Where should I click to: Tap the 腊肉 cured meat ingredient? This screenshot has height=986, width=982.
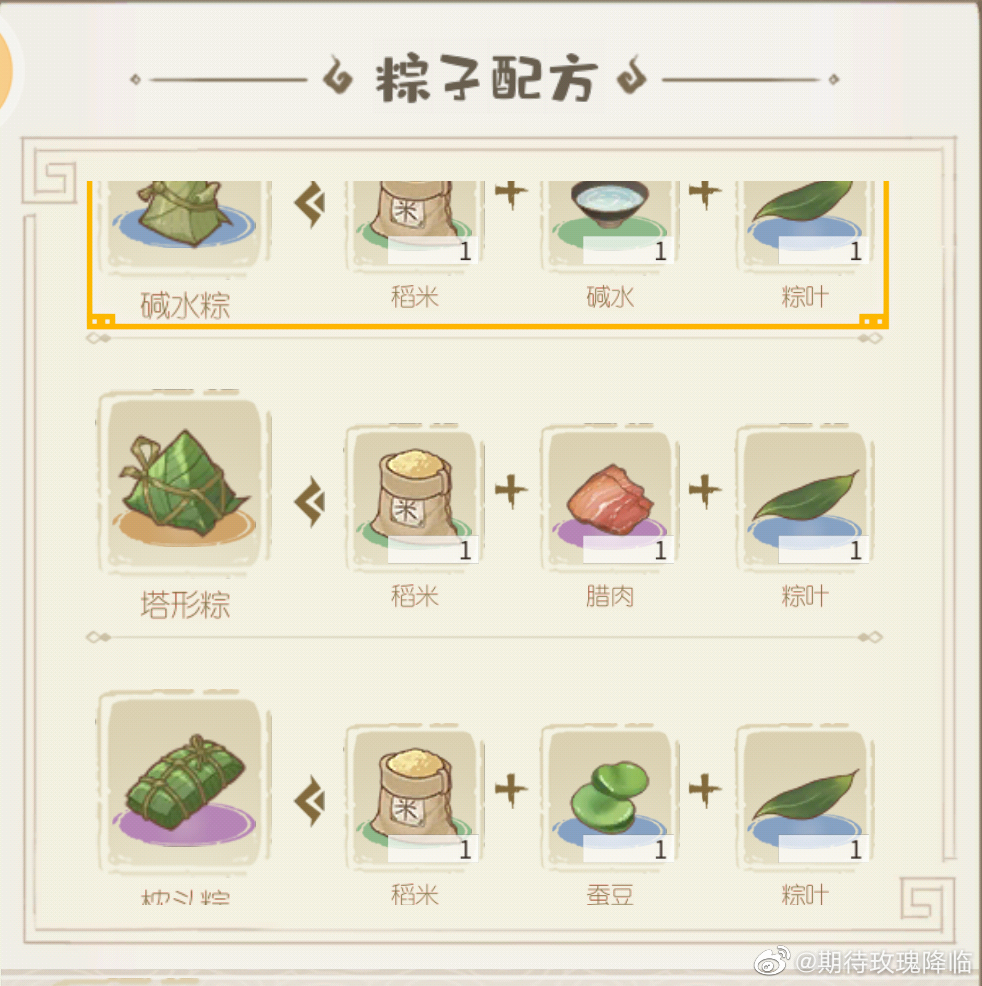[x=610, y=498]
